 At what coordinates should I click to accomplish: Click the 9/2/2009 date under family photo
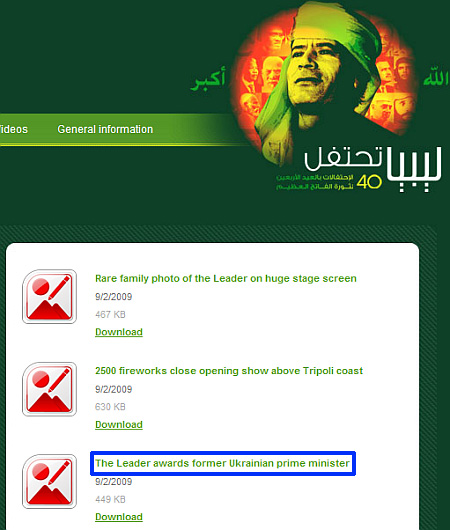113,297
